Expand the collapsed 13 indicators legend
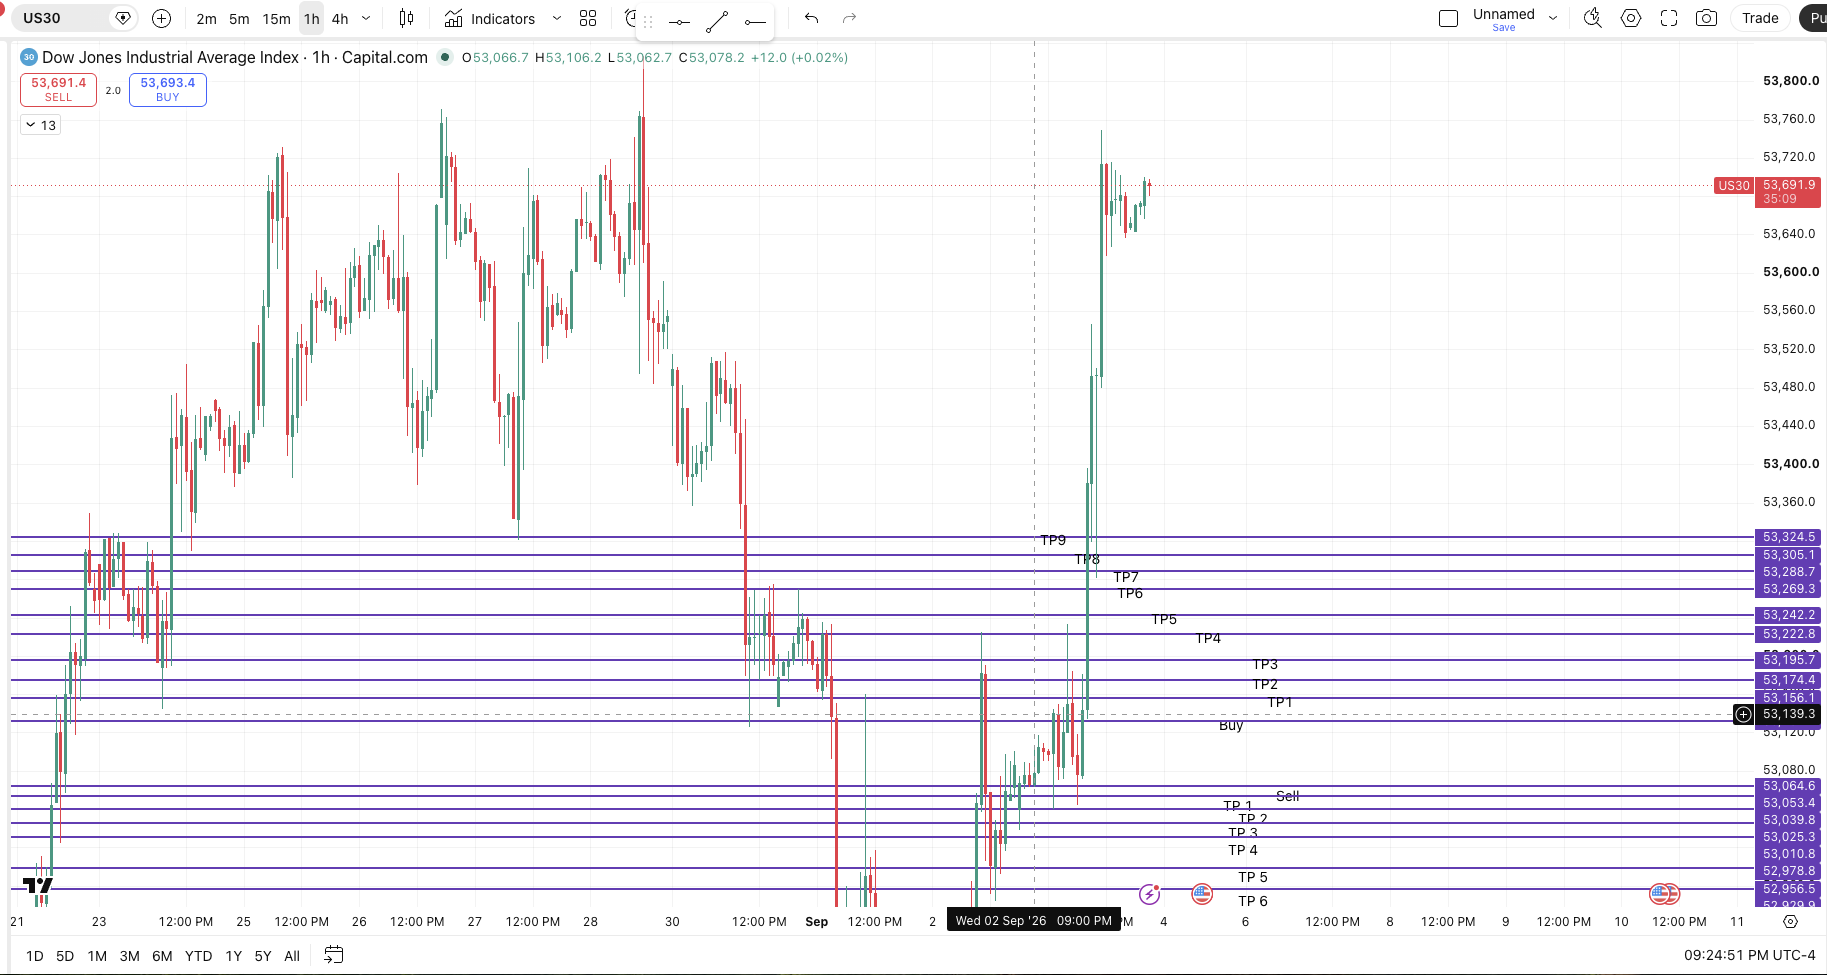Screen dimensions: 1827x975 click(x=41, y=125)
